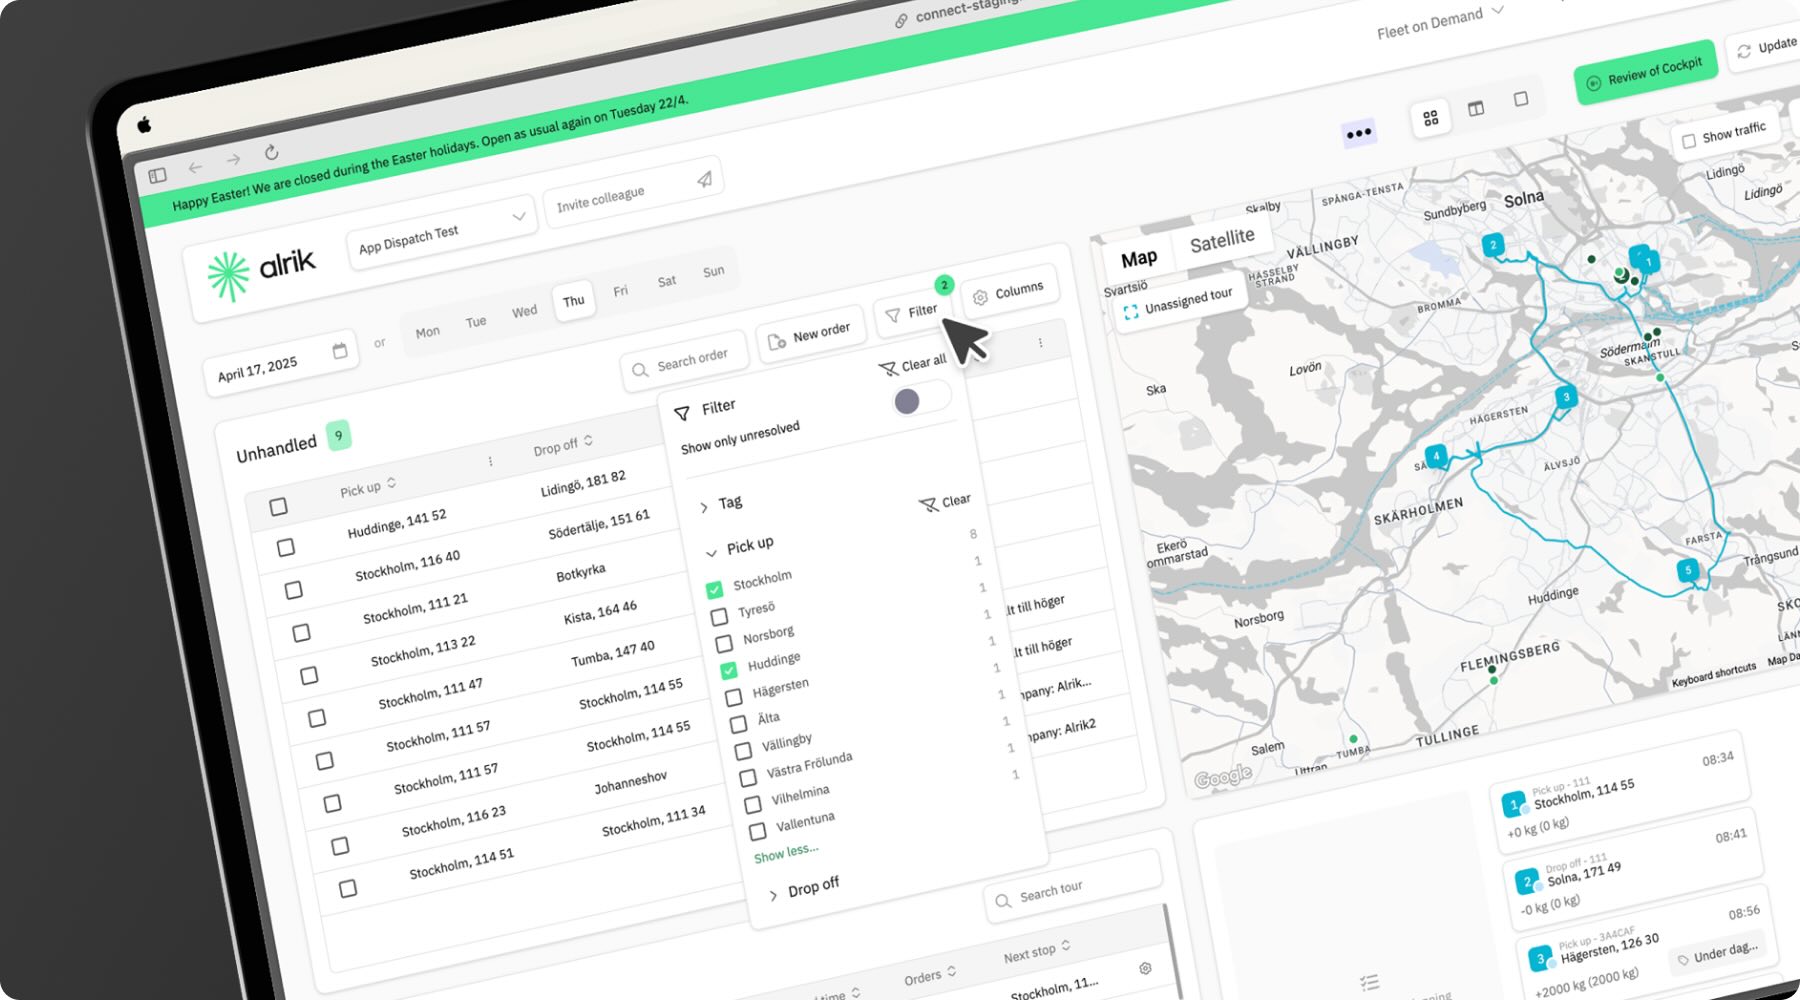Click stop badge 1 for Stockholm, 114 55

1513,804
